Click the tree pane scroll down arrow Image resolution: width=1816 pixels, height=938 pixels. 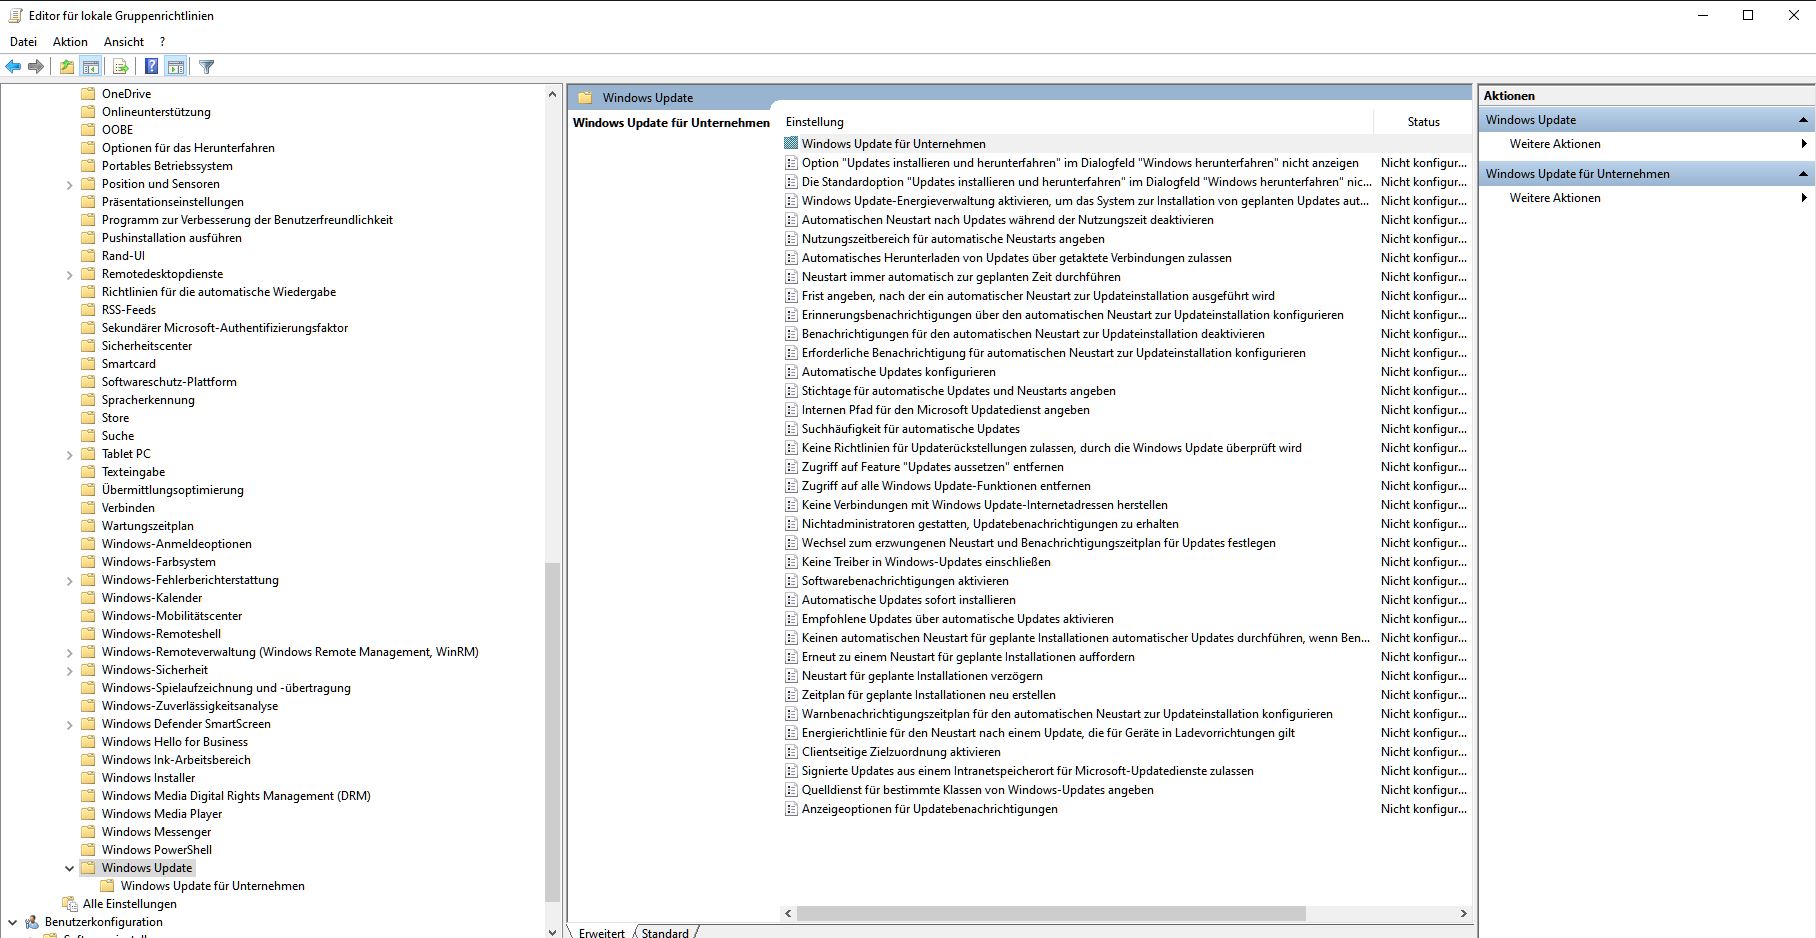tap(552, 931)
